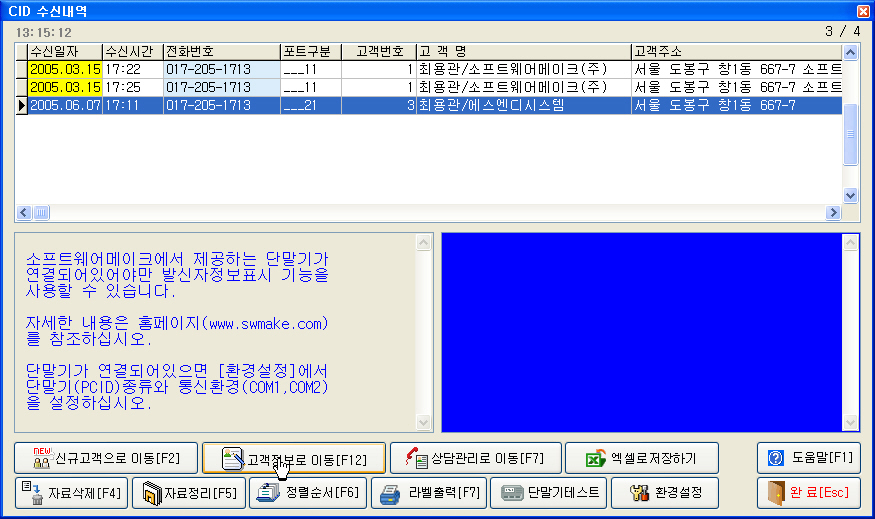Click left arrow of table horizontal scrollbar
The image size is (875, 519).
(23, 213)
